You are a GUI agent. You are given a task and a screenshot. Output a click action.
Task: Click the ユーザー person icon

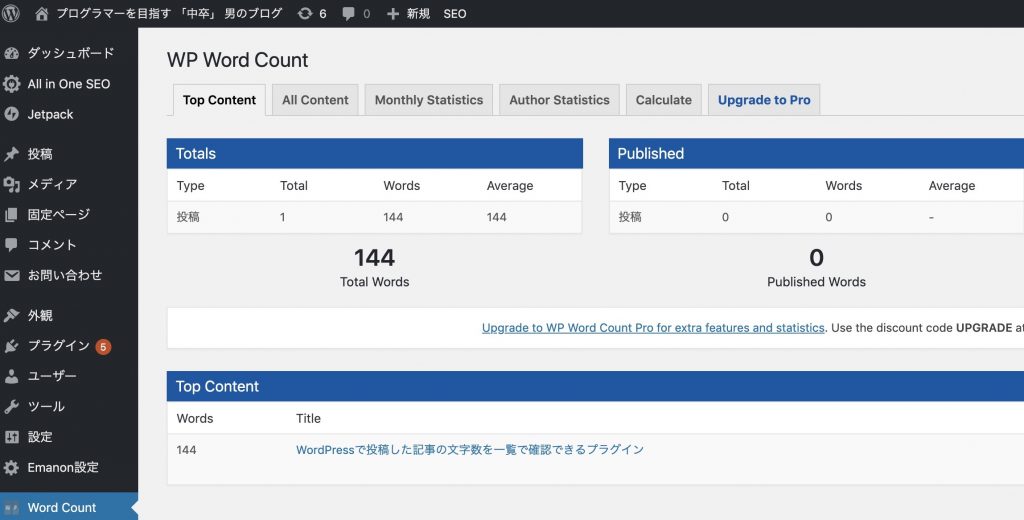tap(11, 376)
